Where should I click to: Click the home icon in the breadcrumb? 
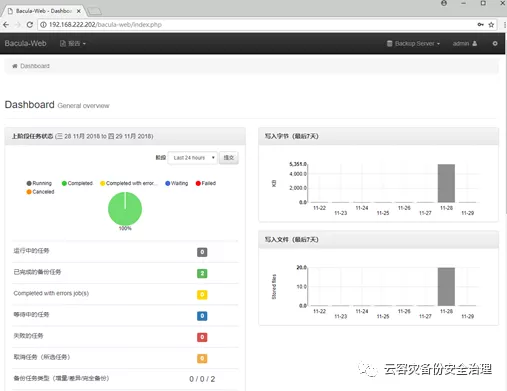tap(15, 66)
